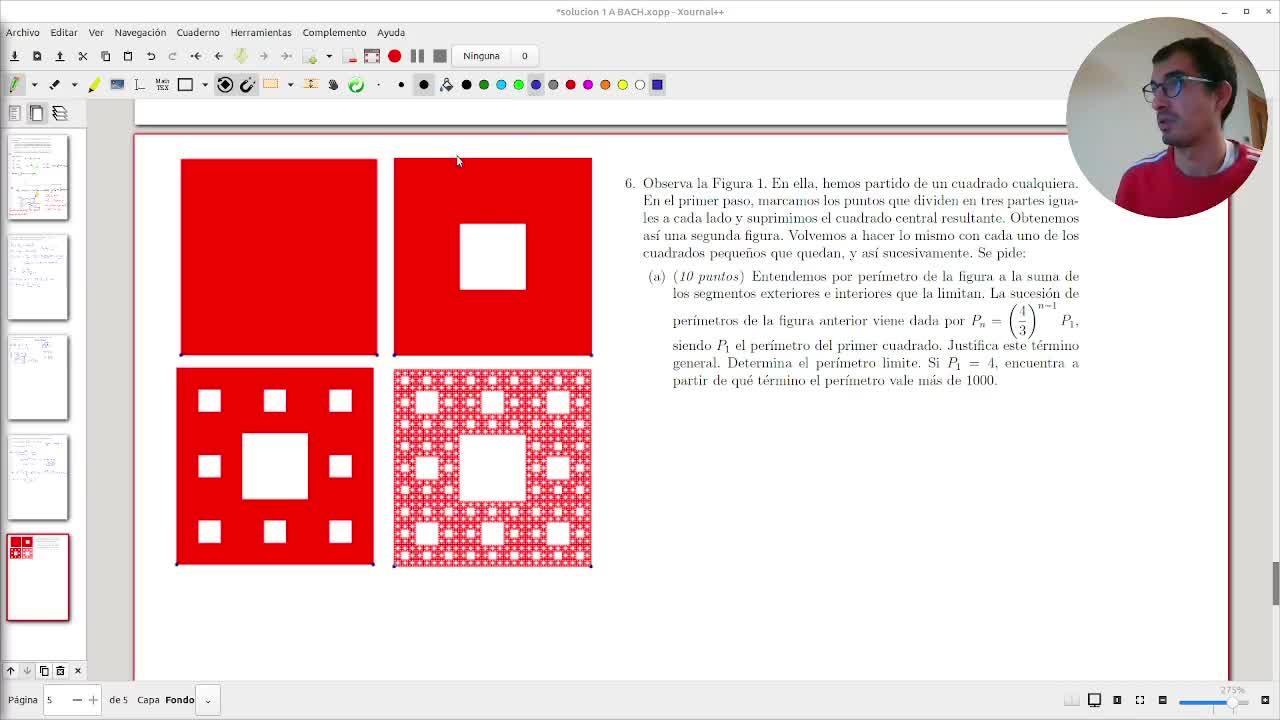Toggle the Snap to Rotation setter
Viewport: 1280px width, 720px height.
coord(225,85)
